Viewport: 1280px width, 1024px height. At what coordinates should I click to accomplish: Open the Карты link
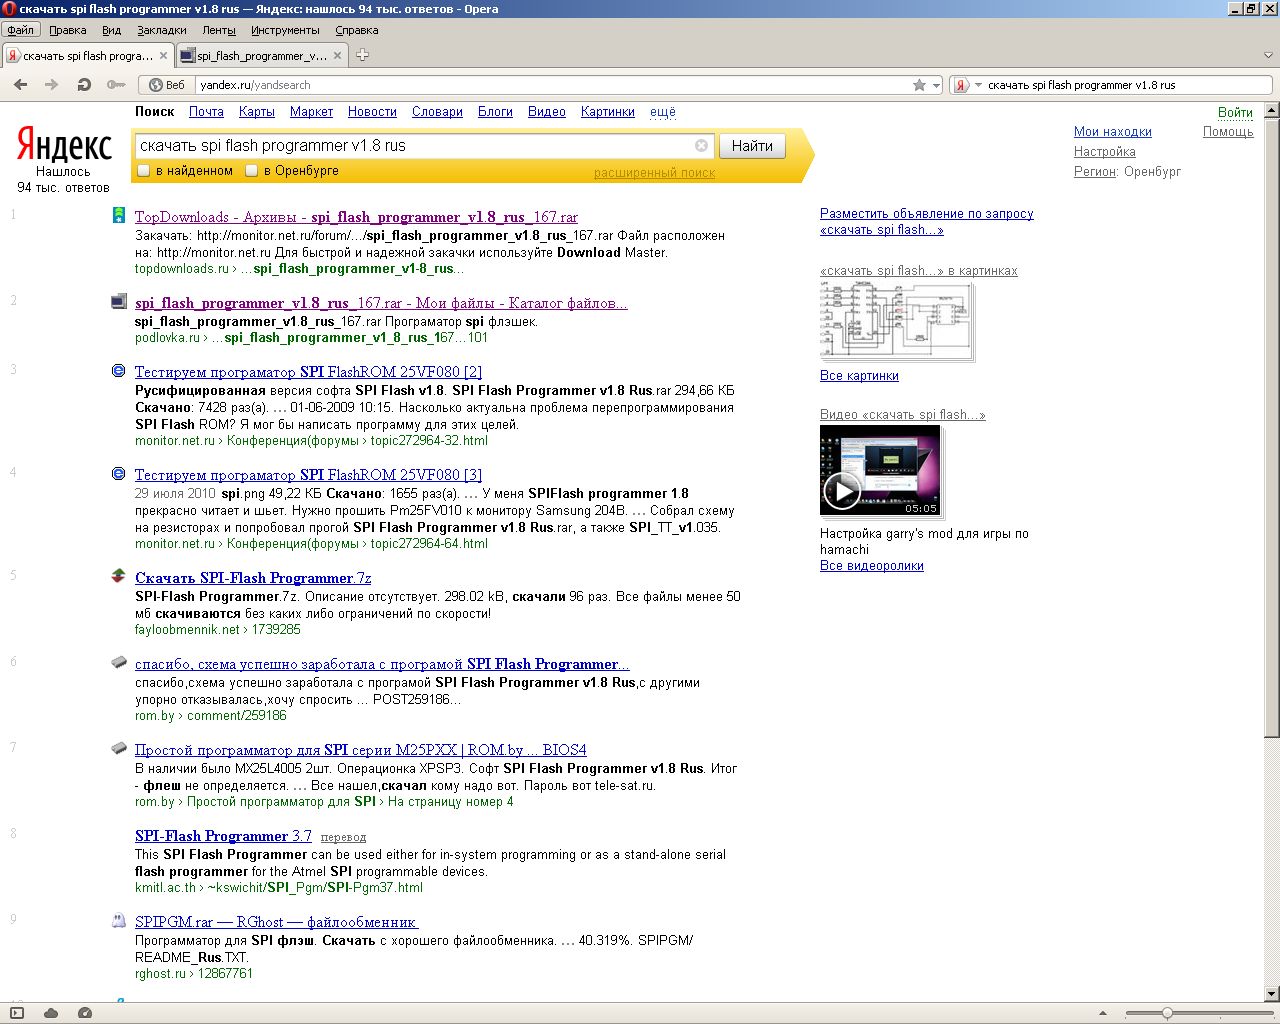tap(257, 112)
